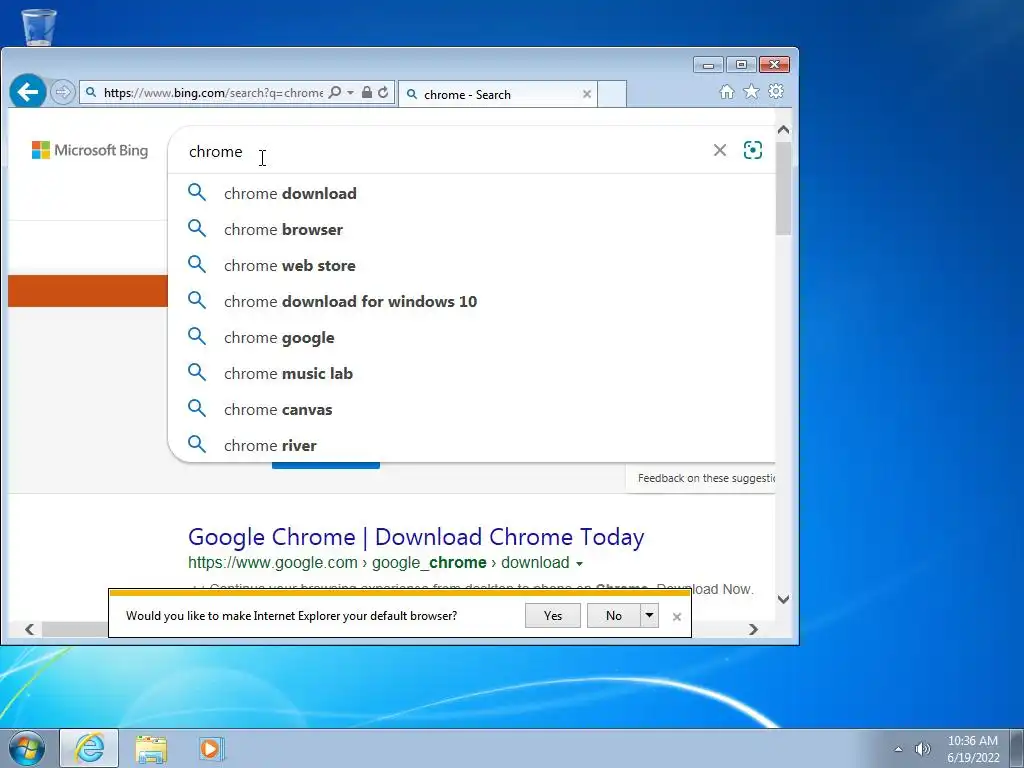Click the Show desktop button

click(x=1017, y=749)
